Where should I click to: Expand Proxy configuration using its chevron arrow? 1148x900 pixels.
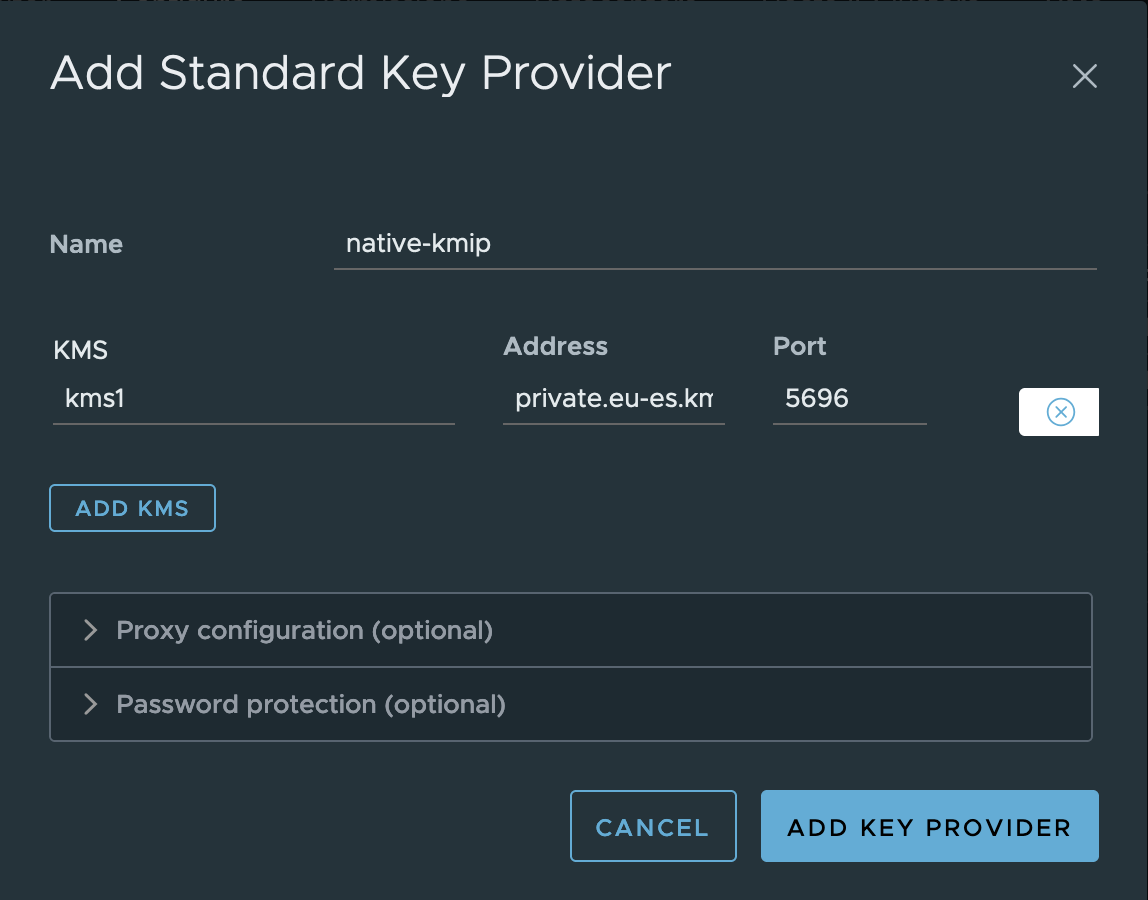pos(91,630)
